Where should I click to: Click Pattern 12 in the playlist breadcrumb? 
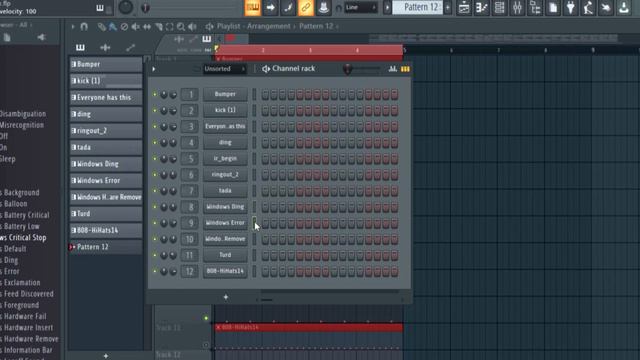pos(316,27)
